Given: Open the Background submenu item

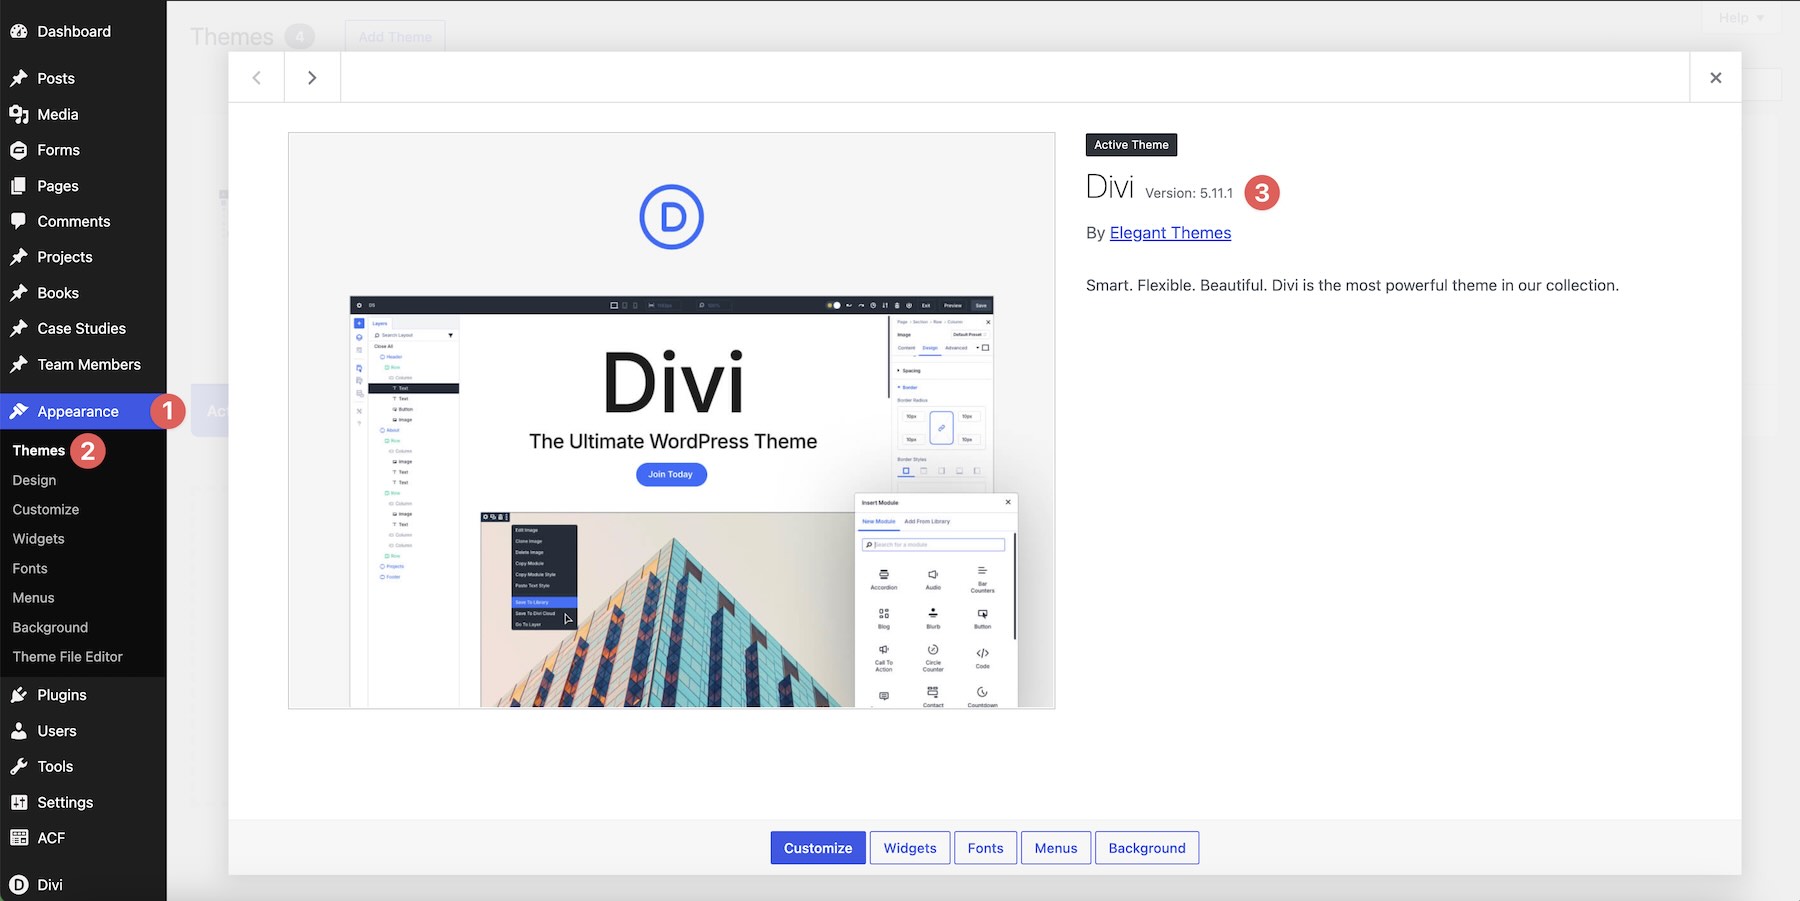Looking at the screenshot, I should (x=50, y=627).
